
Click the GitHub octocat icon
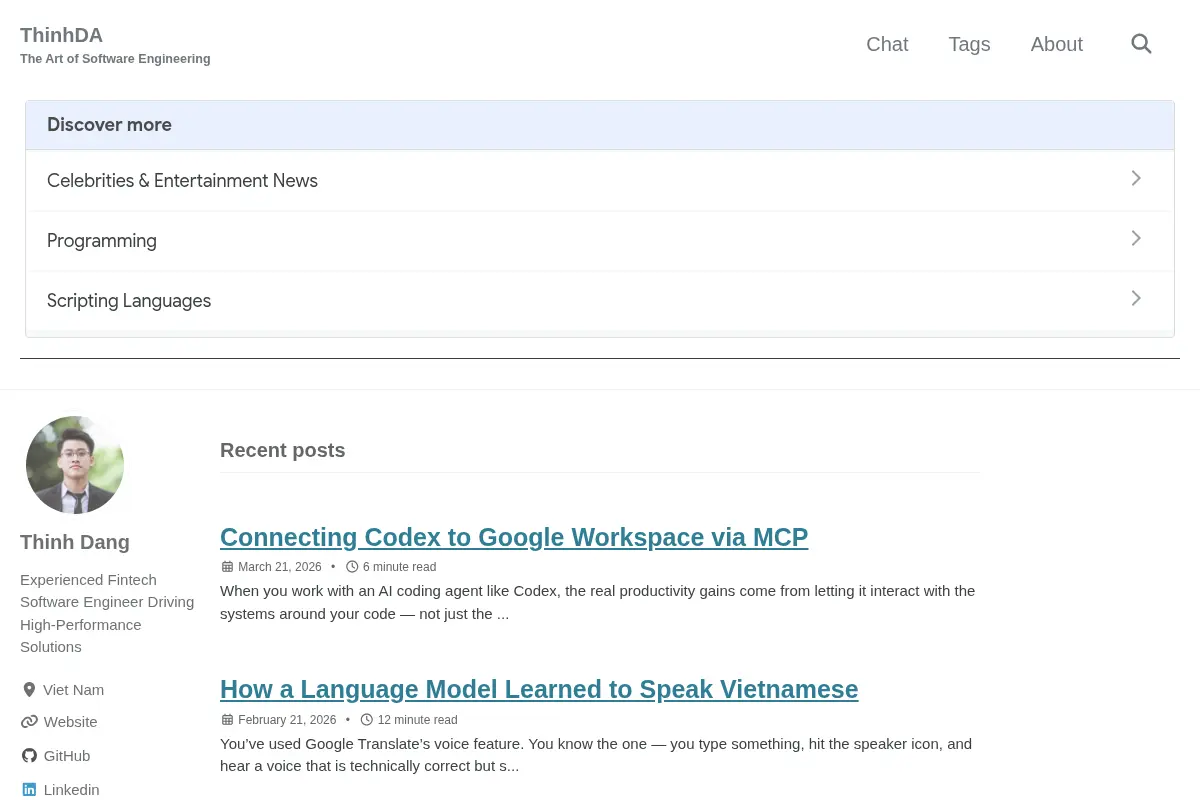29,756
